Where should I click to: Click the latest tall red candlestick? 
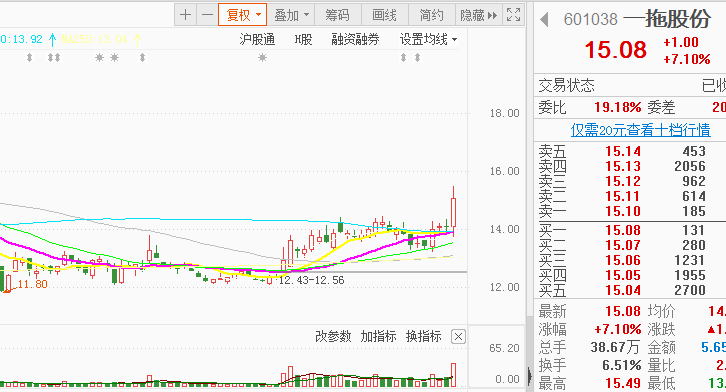coord(453,212)
